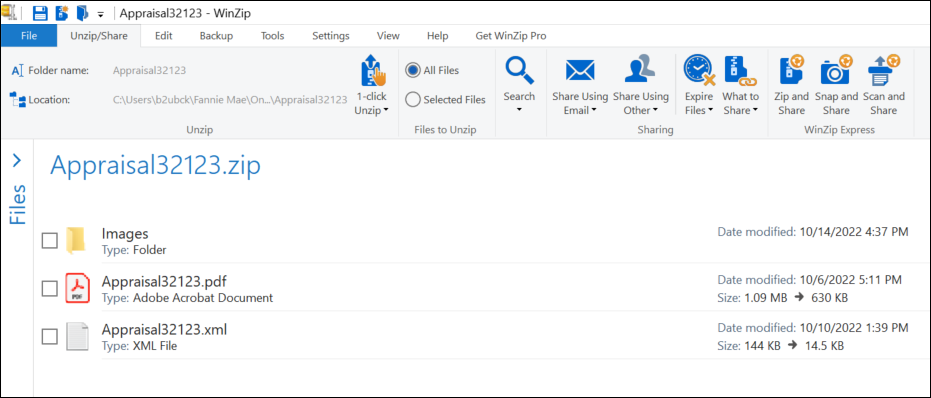
Task: Select the All Files radio button
Action: (412, 71)
